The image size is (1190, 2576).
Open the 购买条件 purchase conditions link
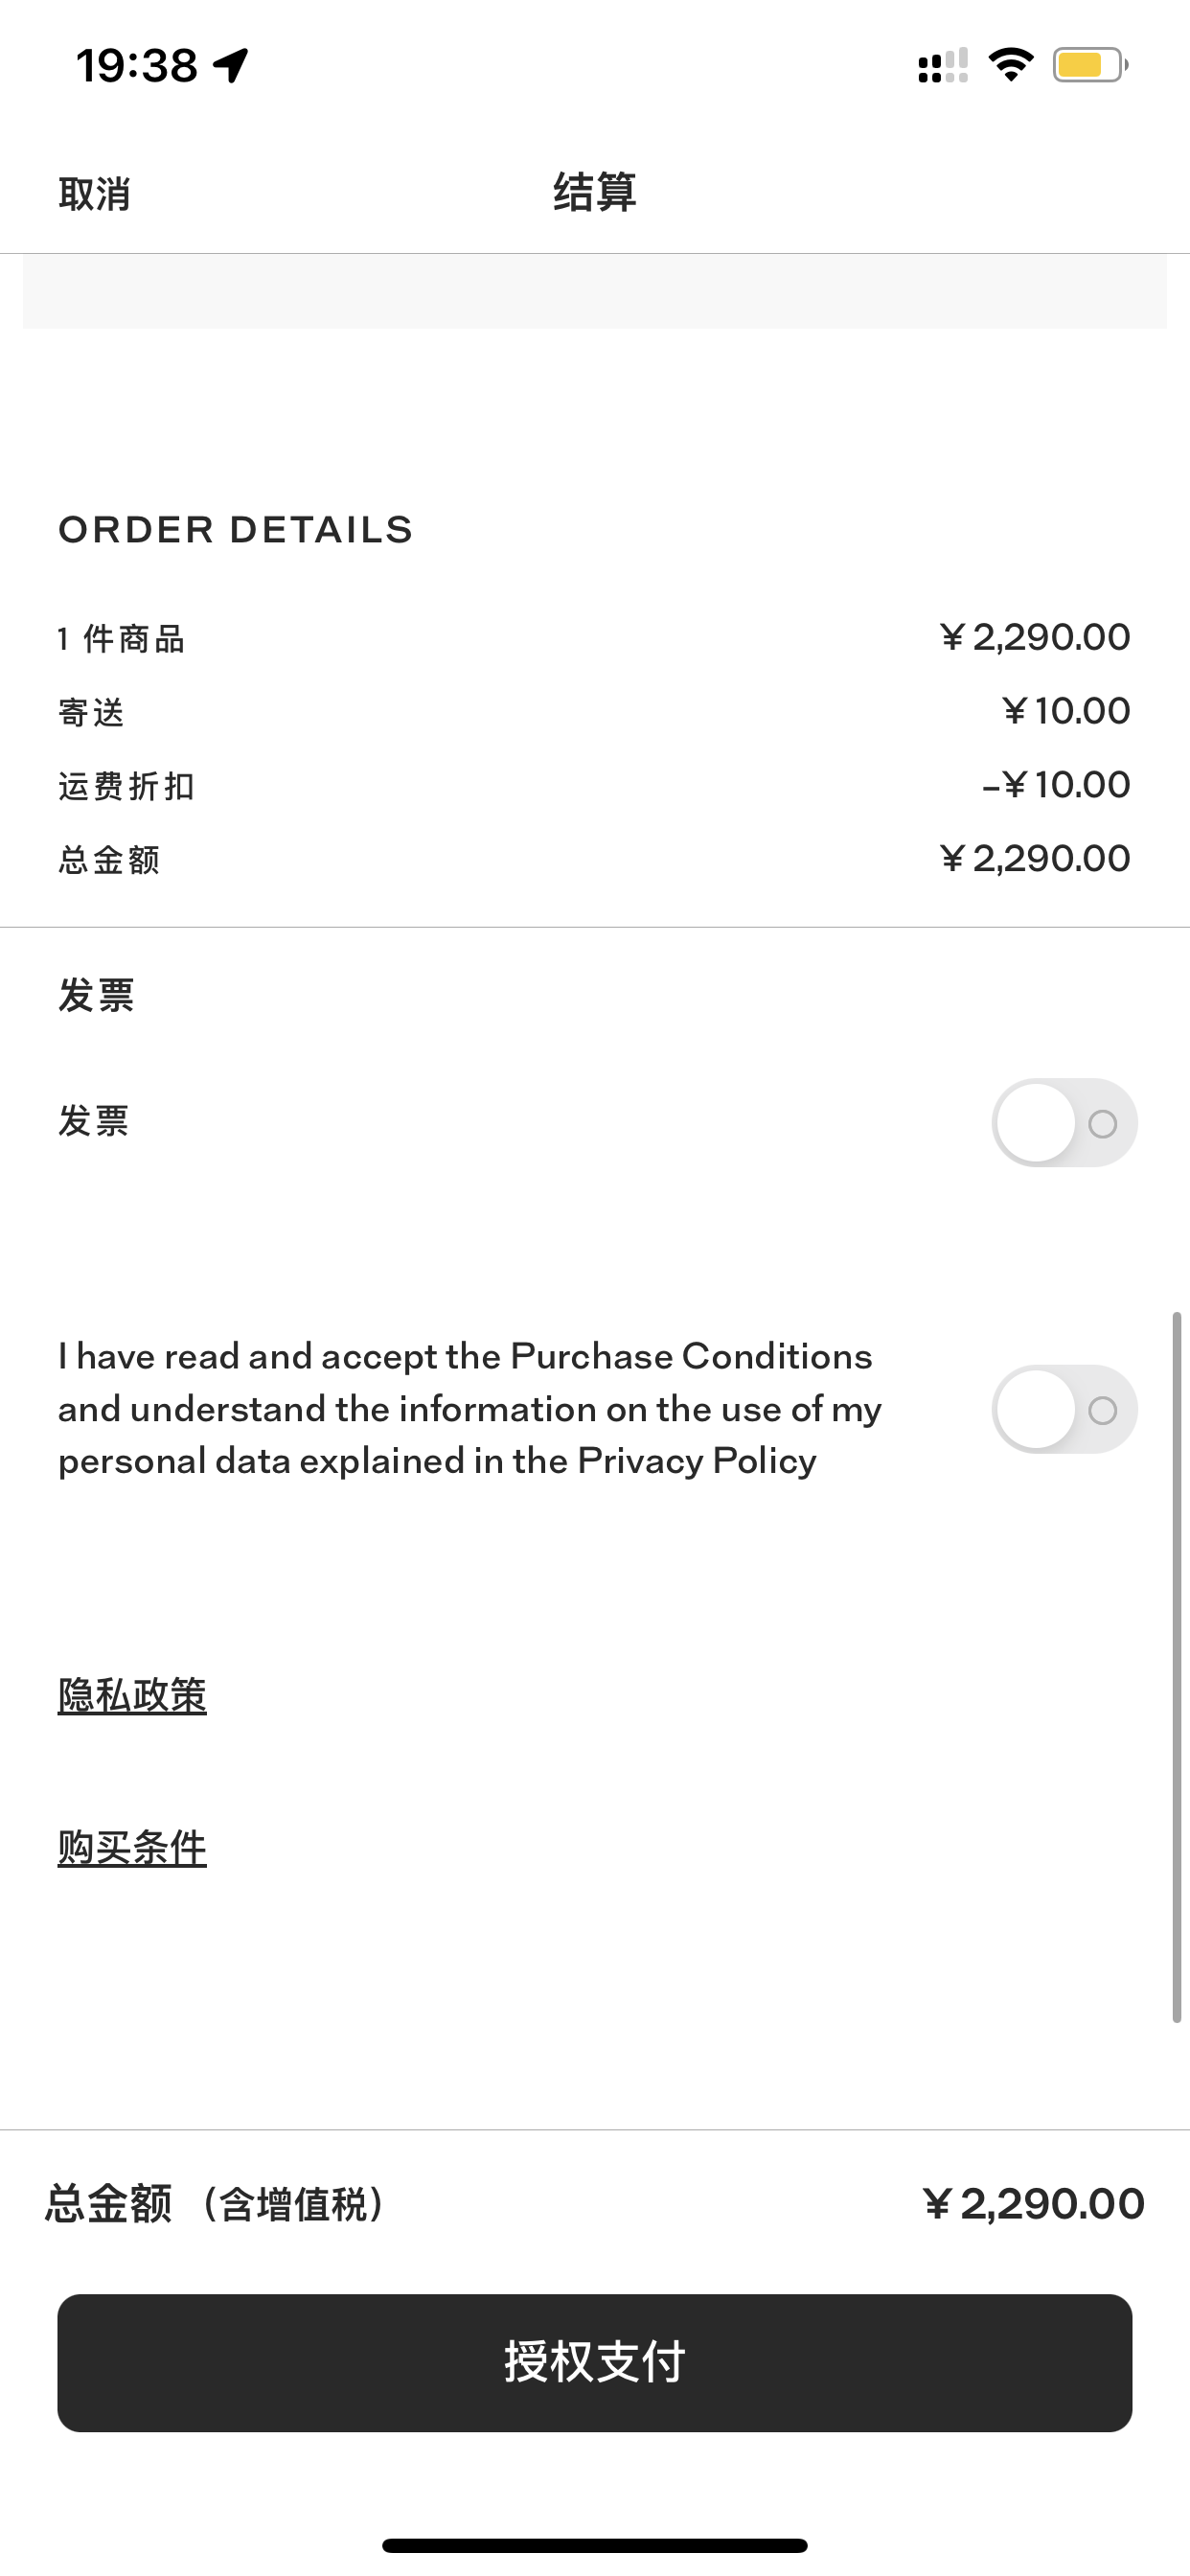pos(132,1848)
